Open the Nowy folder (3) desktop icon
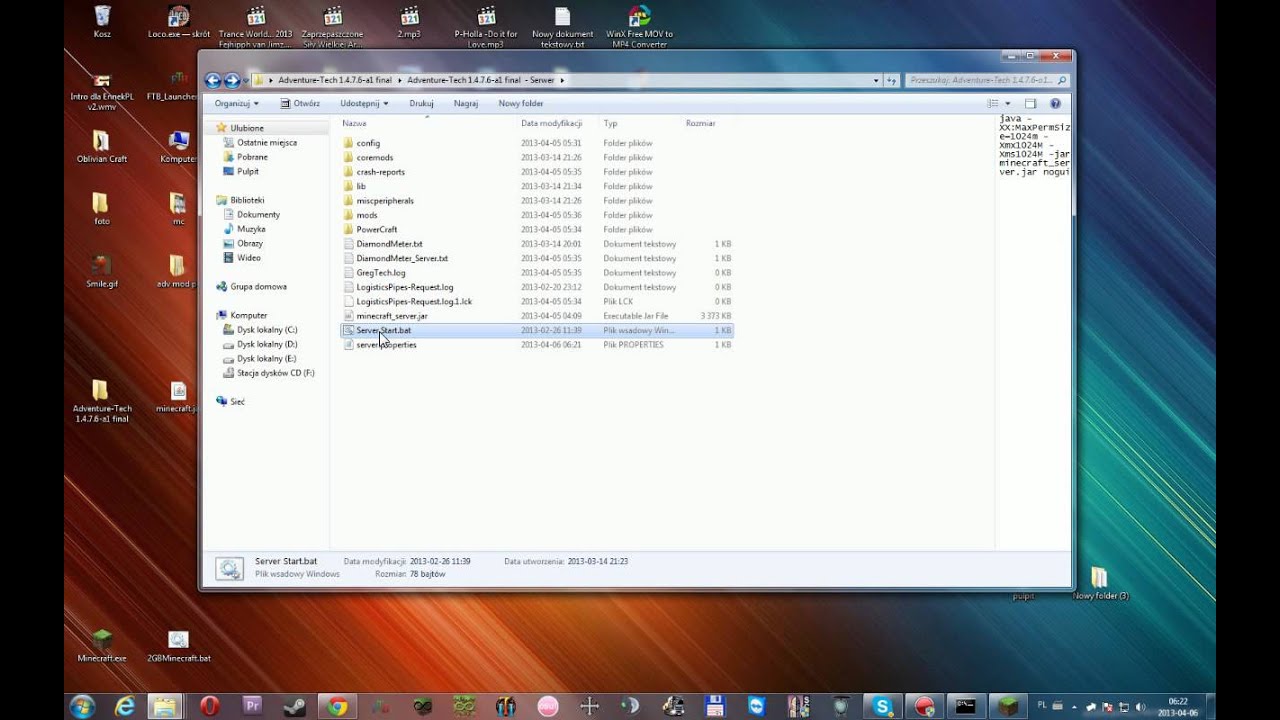This screenshot has height=720, width=1280. coord(1100,583)
